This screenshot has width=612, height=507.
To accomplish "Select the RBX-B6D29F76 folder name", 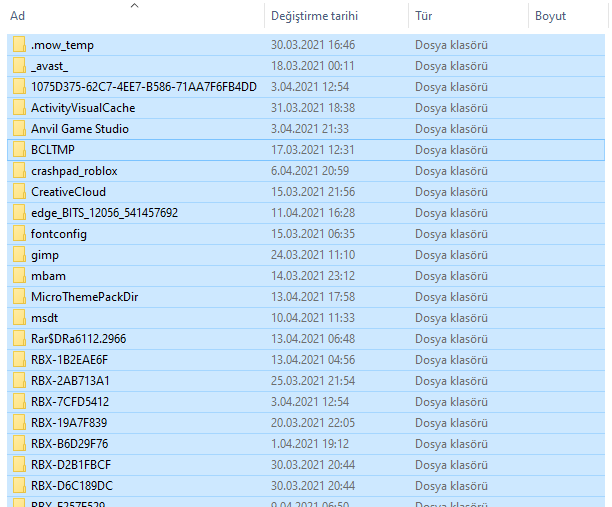I will [x=69, y=444].
